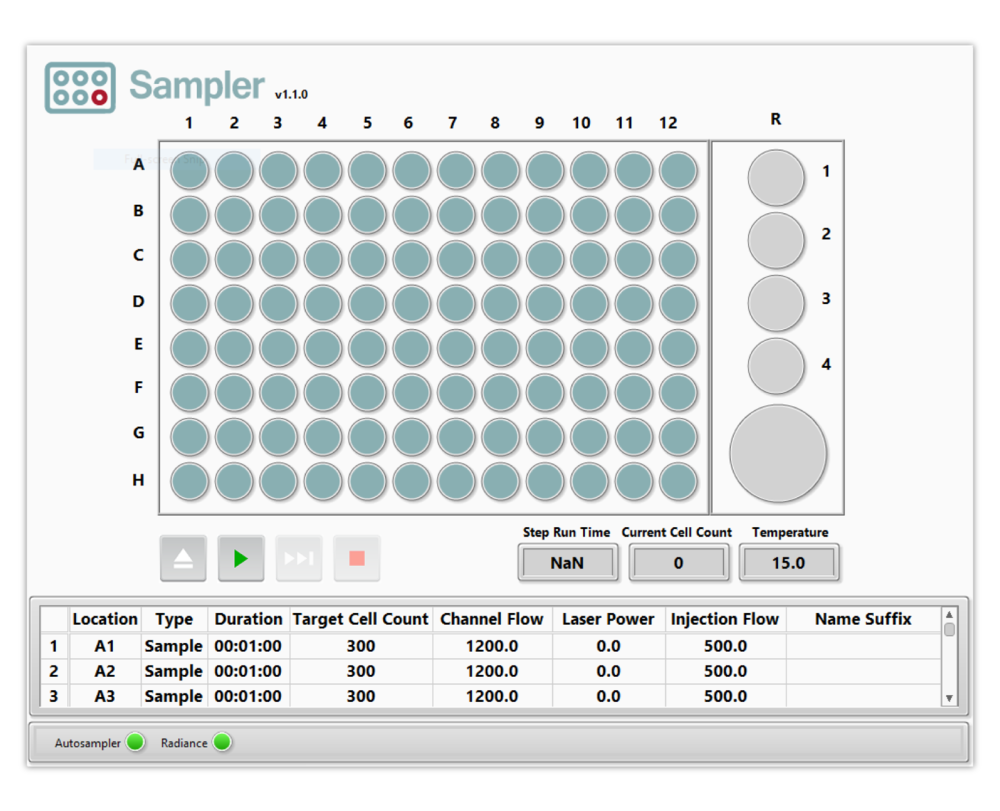Click the skip-to-next-step button
The height and width of the screenshot is (811, 1000).
[298, 558]
